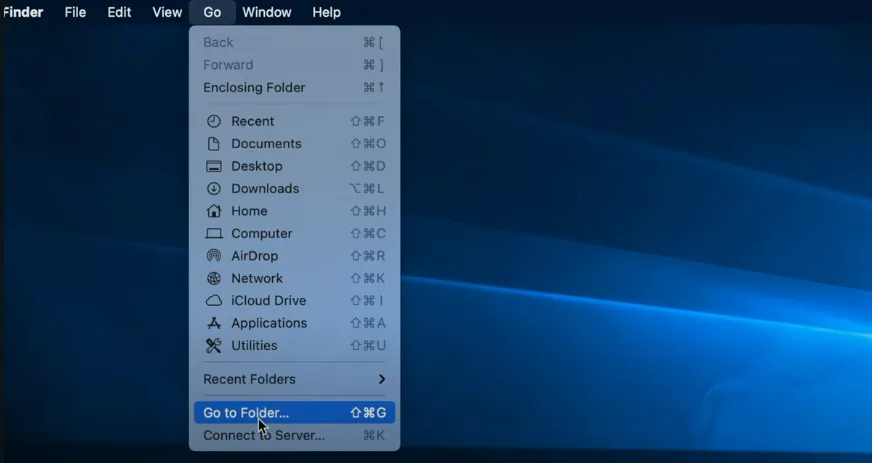
Task: Select Utilities in the Go menu
Action: [294, 345]
